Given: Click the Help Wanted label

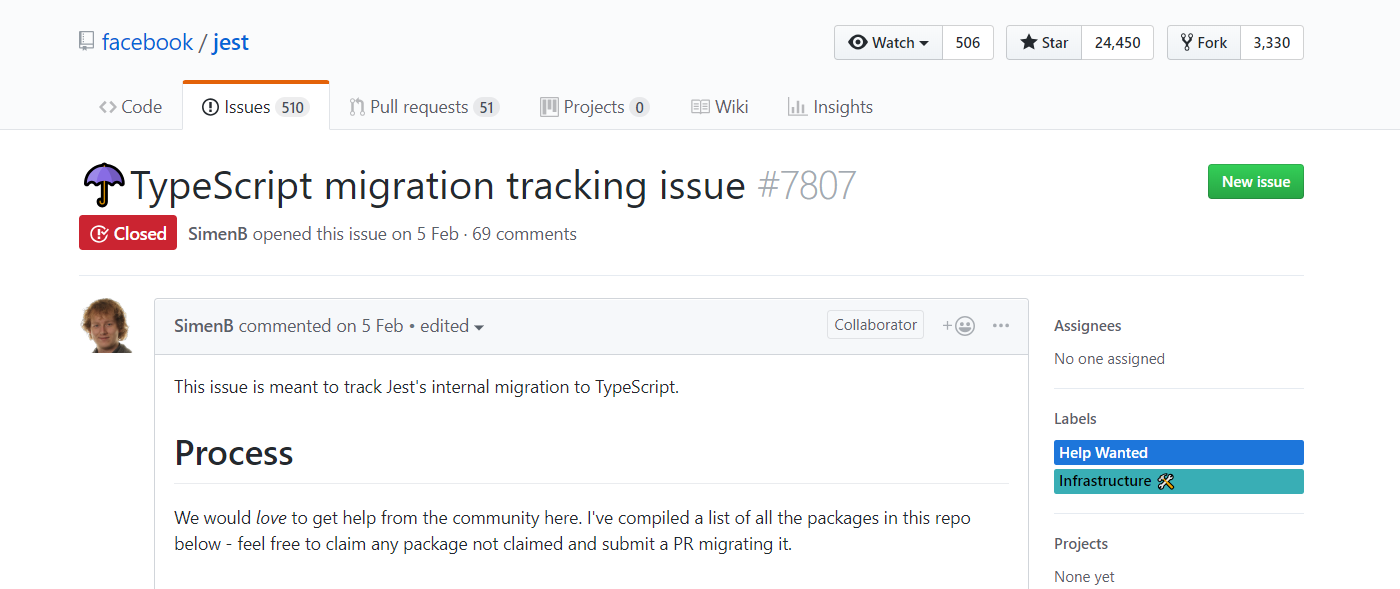Looking at the screenshot, I should (1179, 453).
